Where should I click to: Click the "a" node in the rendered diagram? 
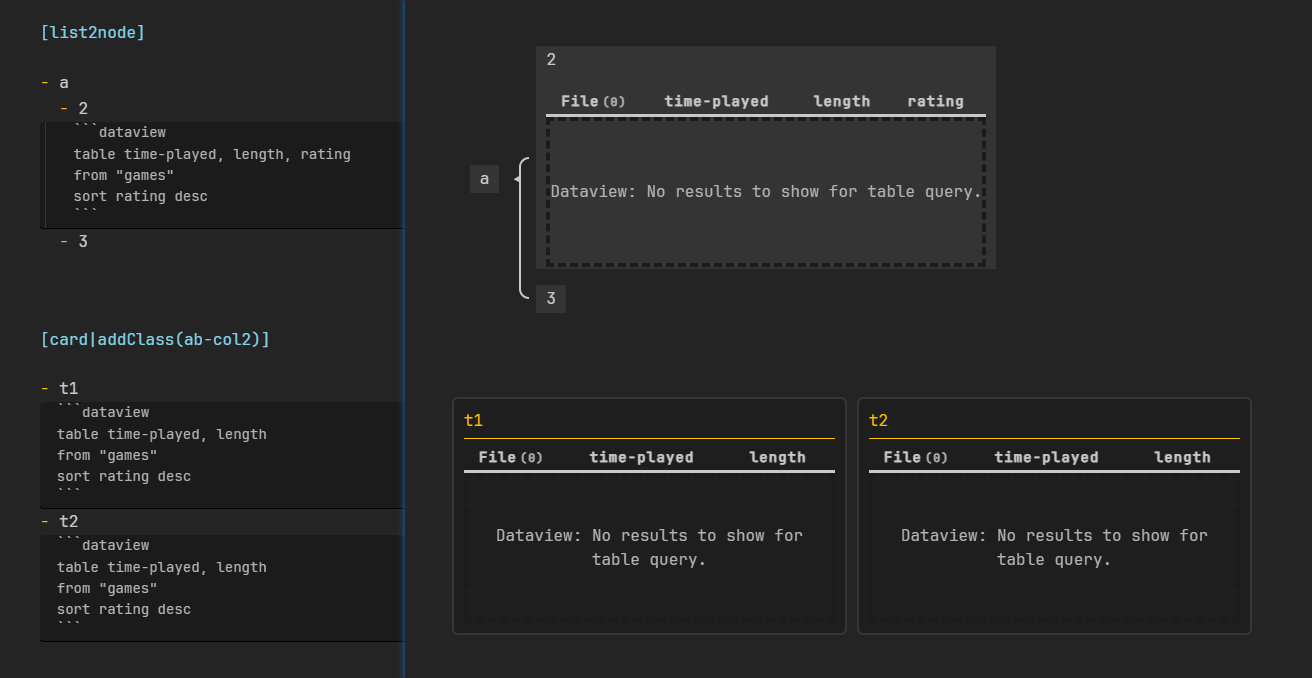tap(484, 179)
